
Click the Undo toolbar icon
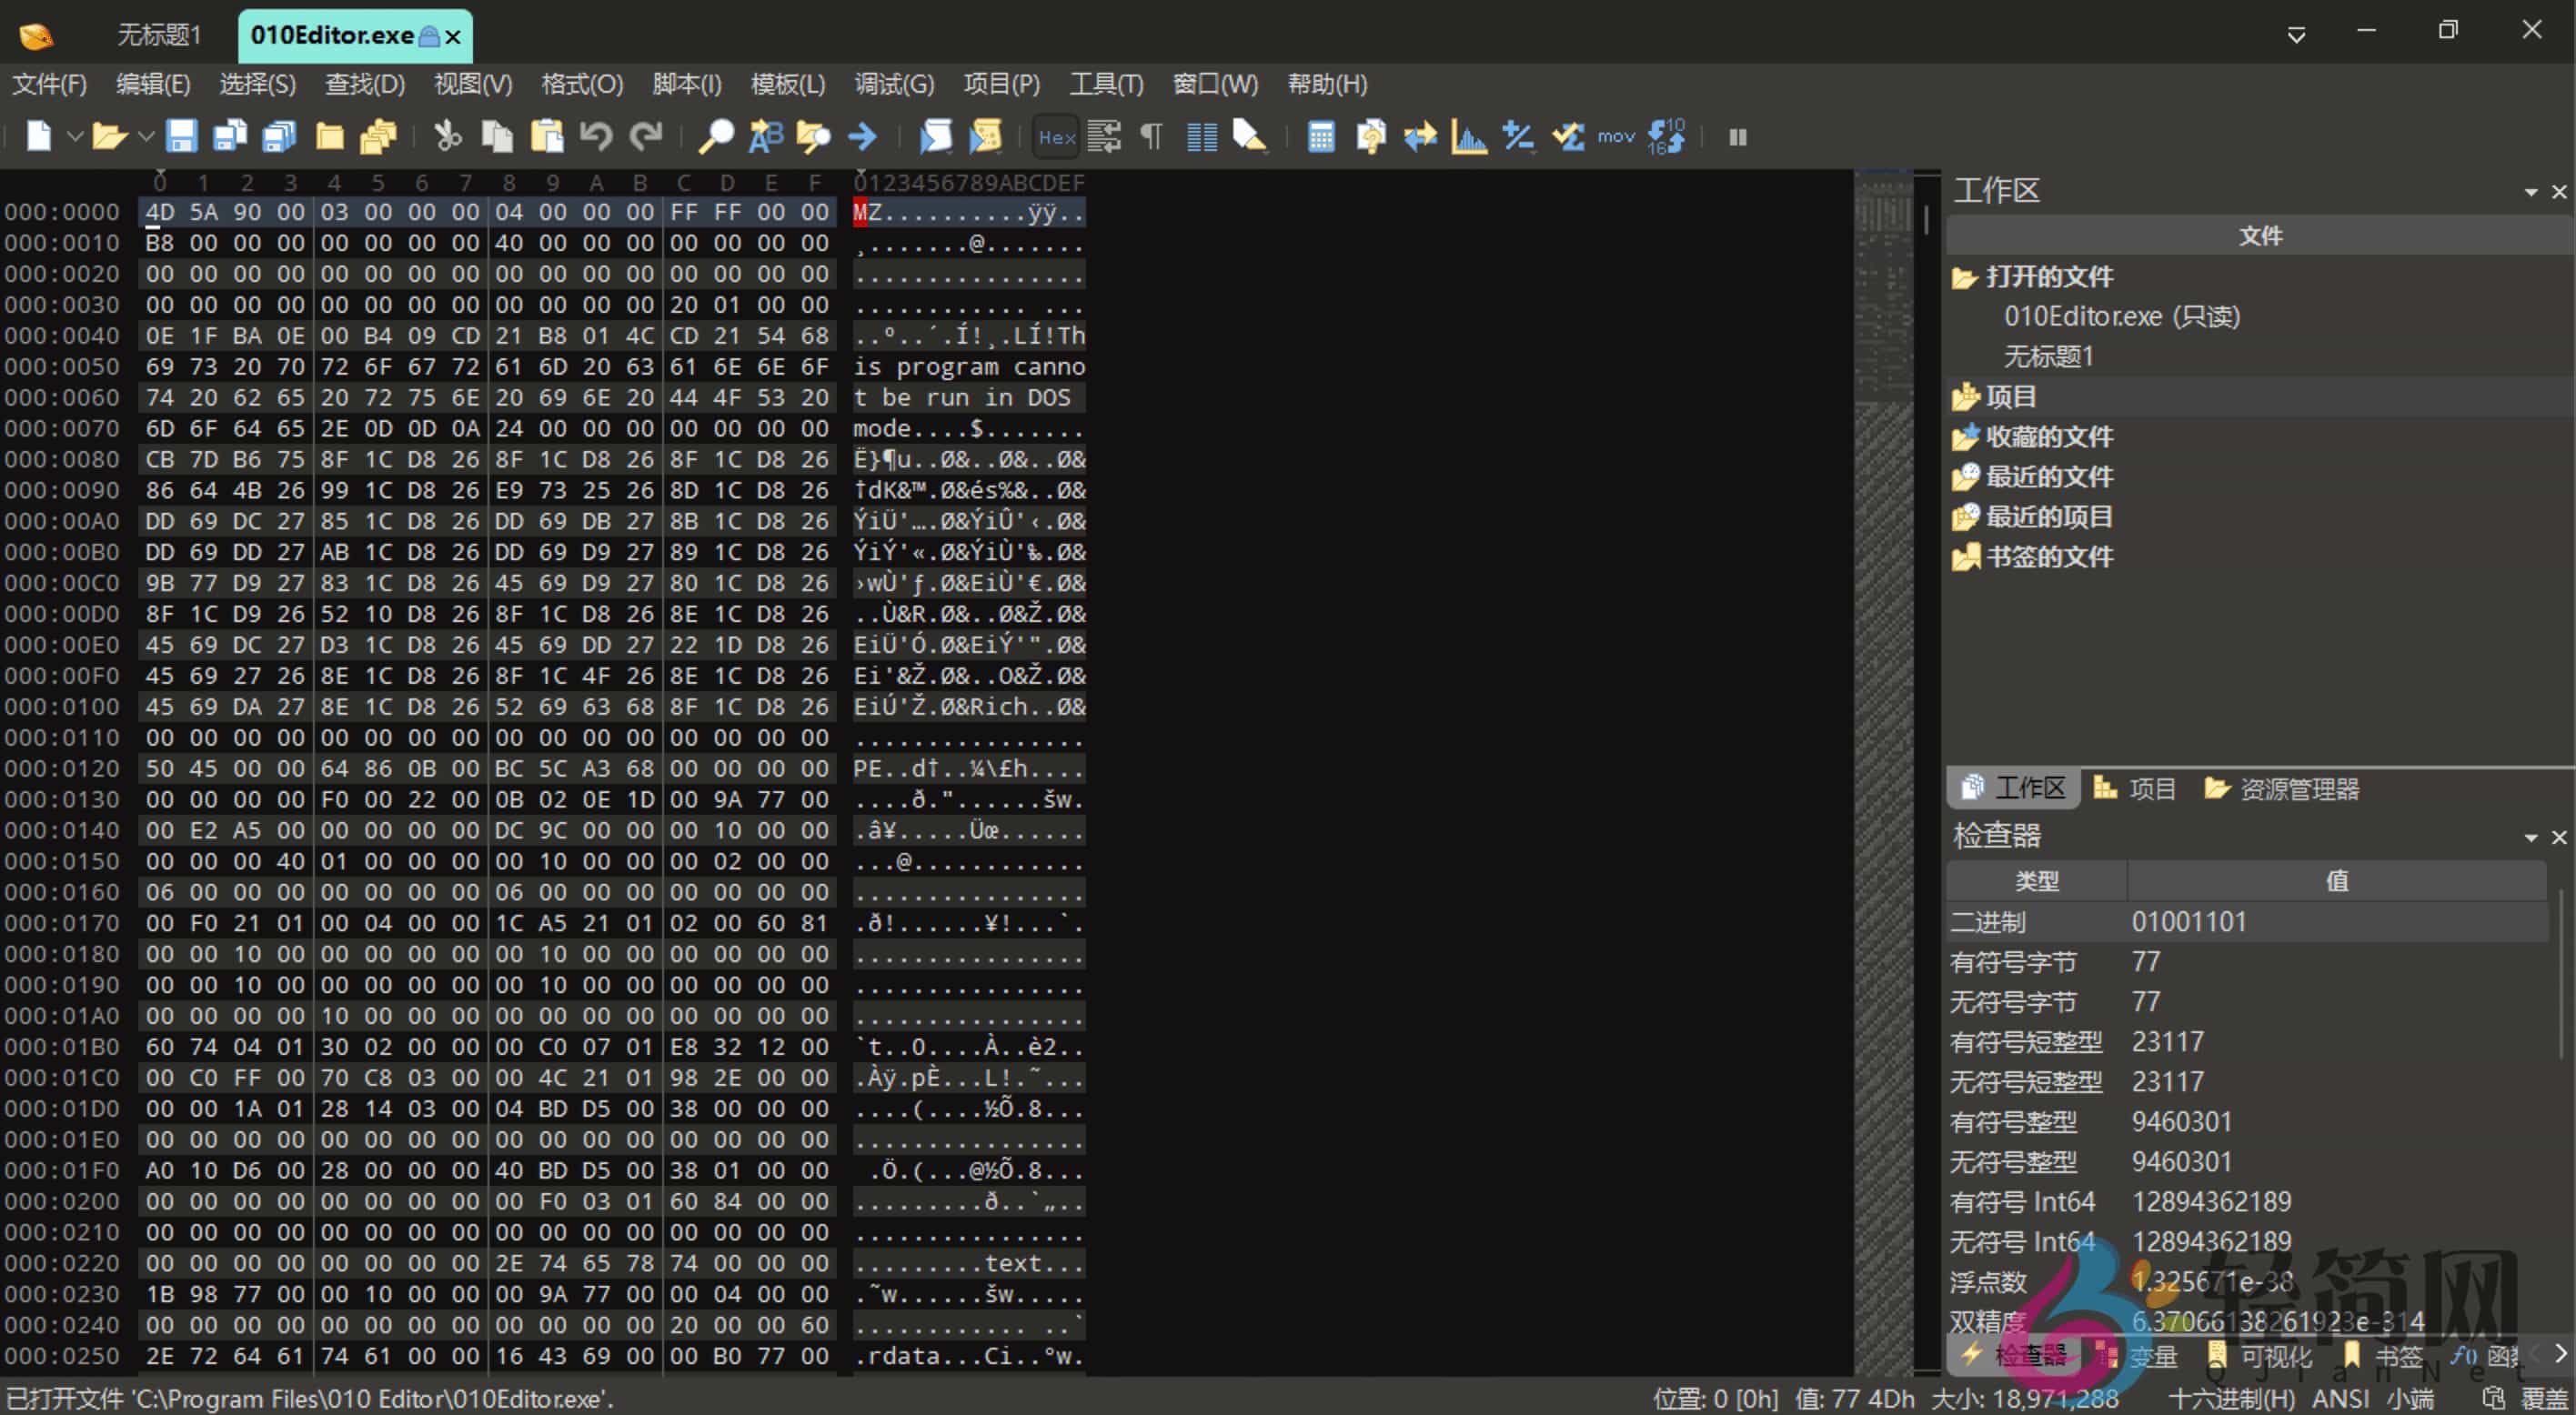[596, 136]
